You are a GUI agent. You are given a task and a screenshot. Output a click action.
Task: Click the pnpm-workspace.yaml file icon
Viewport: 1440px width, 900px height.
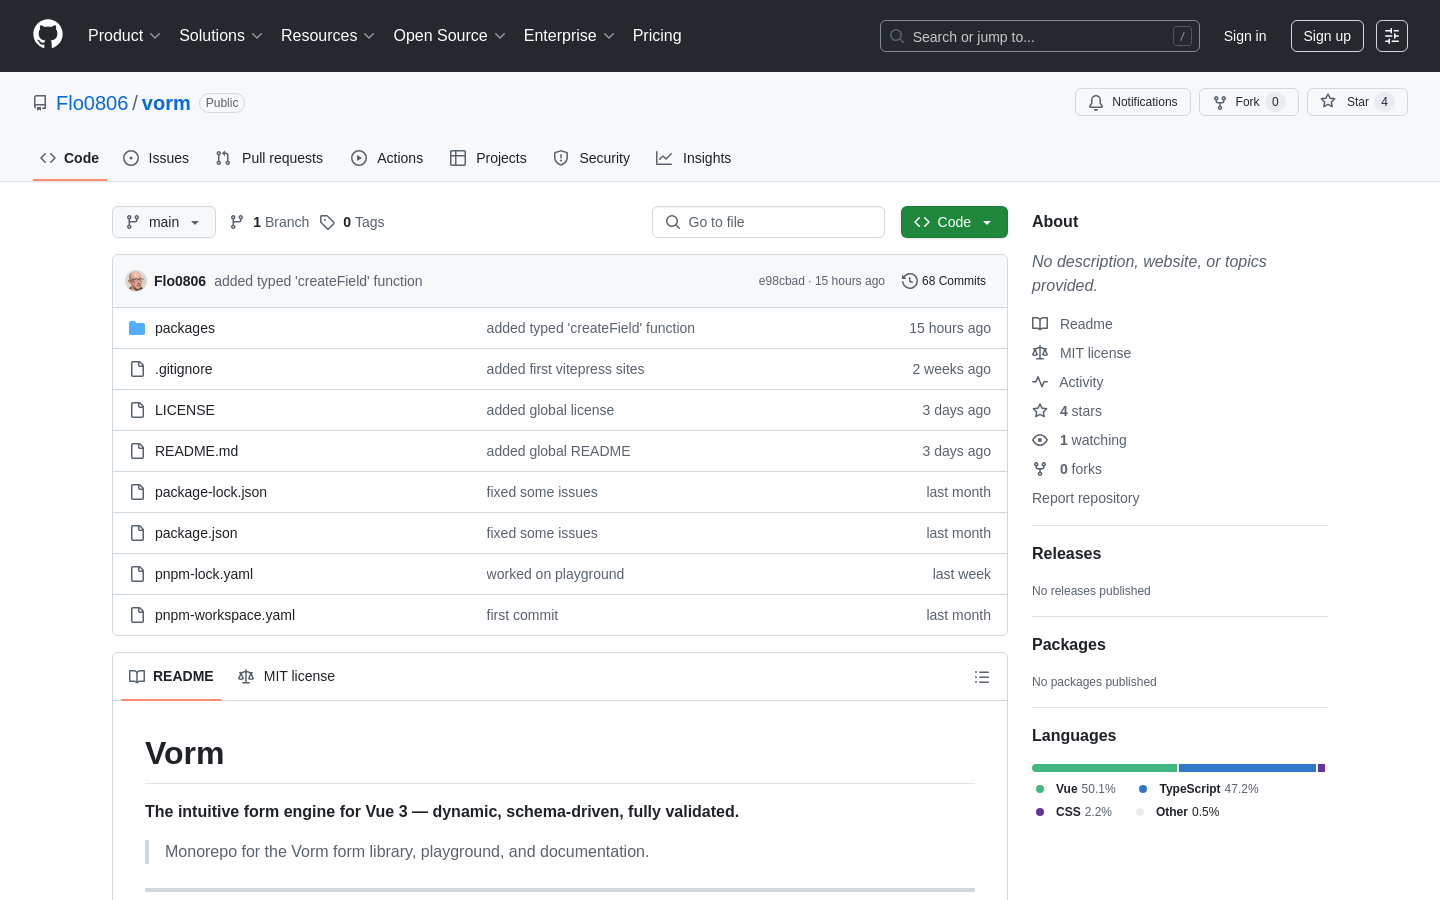(137, 615)
